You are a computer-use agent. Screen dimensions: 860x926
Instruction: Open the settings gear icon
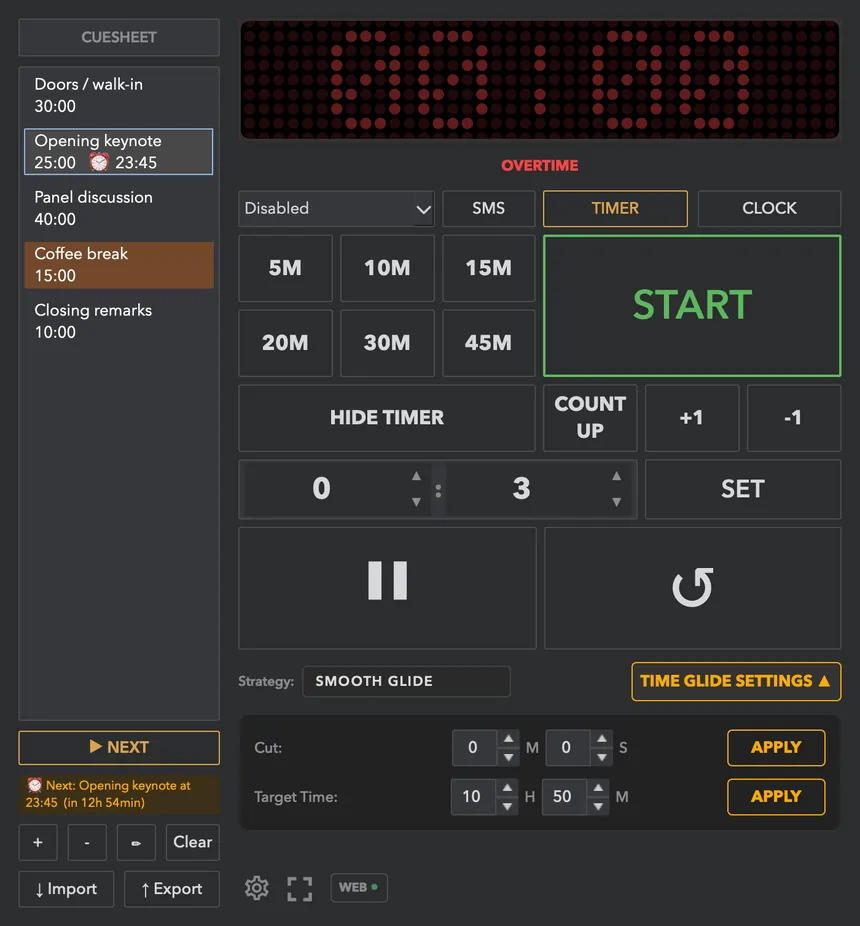(256, 888)
